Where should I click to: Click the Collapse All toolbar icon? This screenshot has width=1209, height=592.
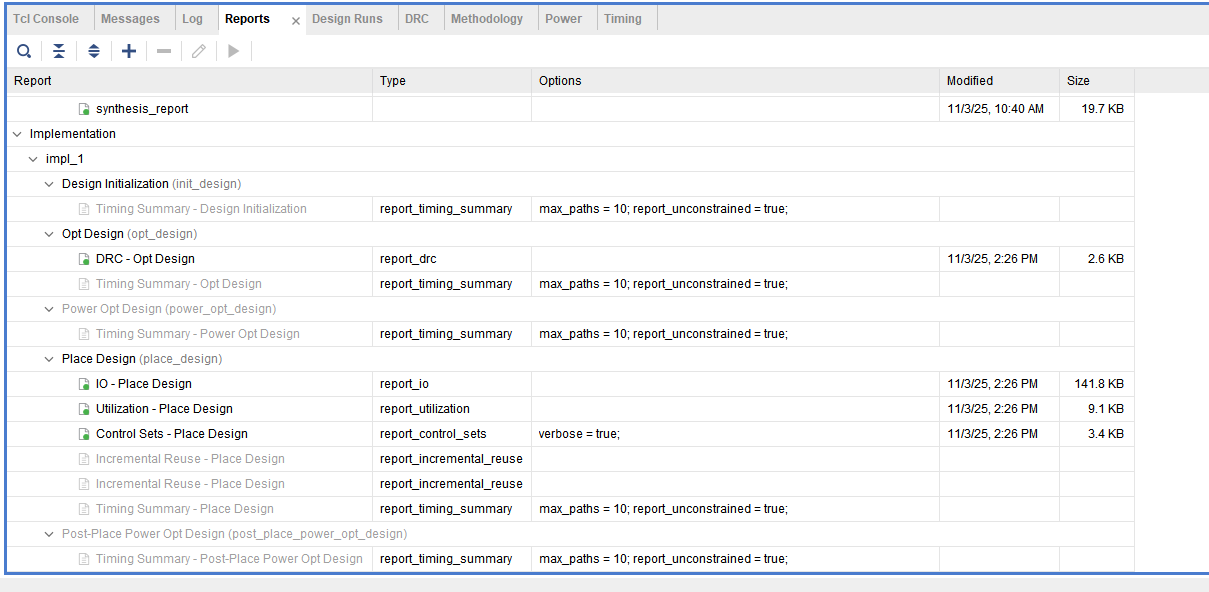pyautogui.click(x=59, y=51)
